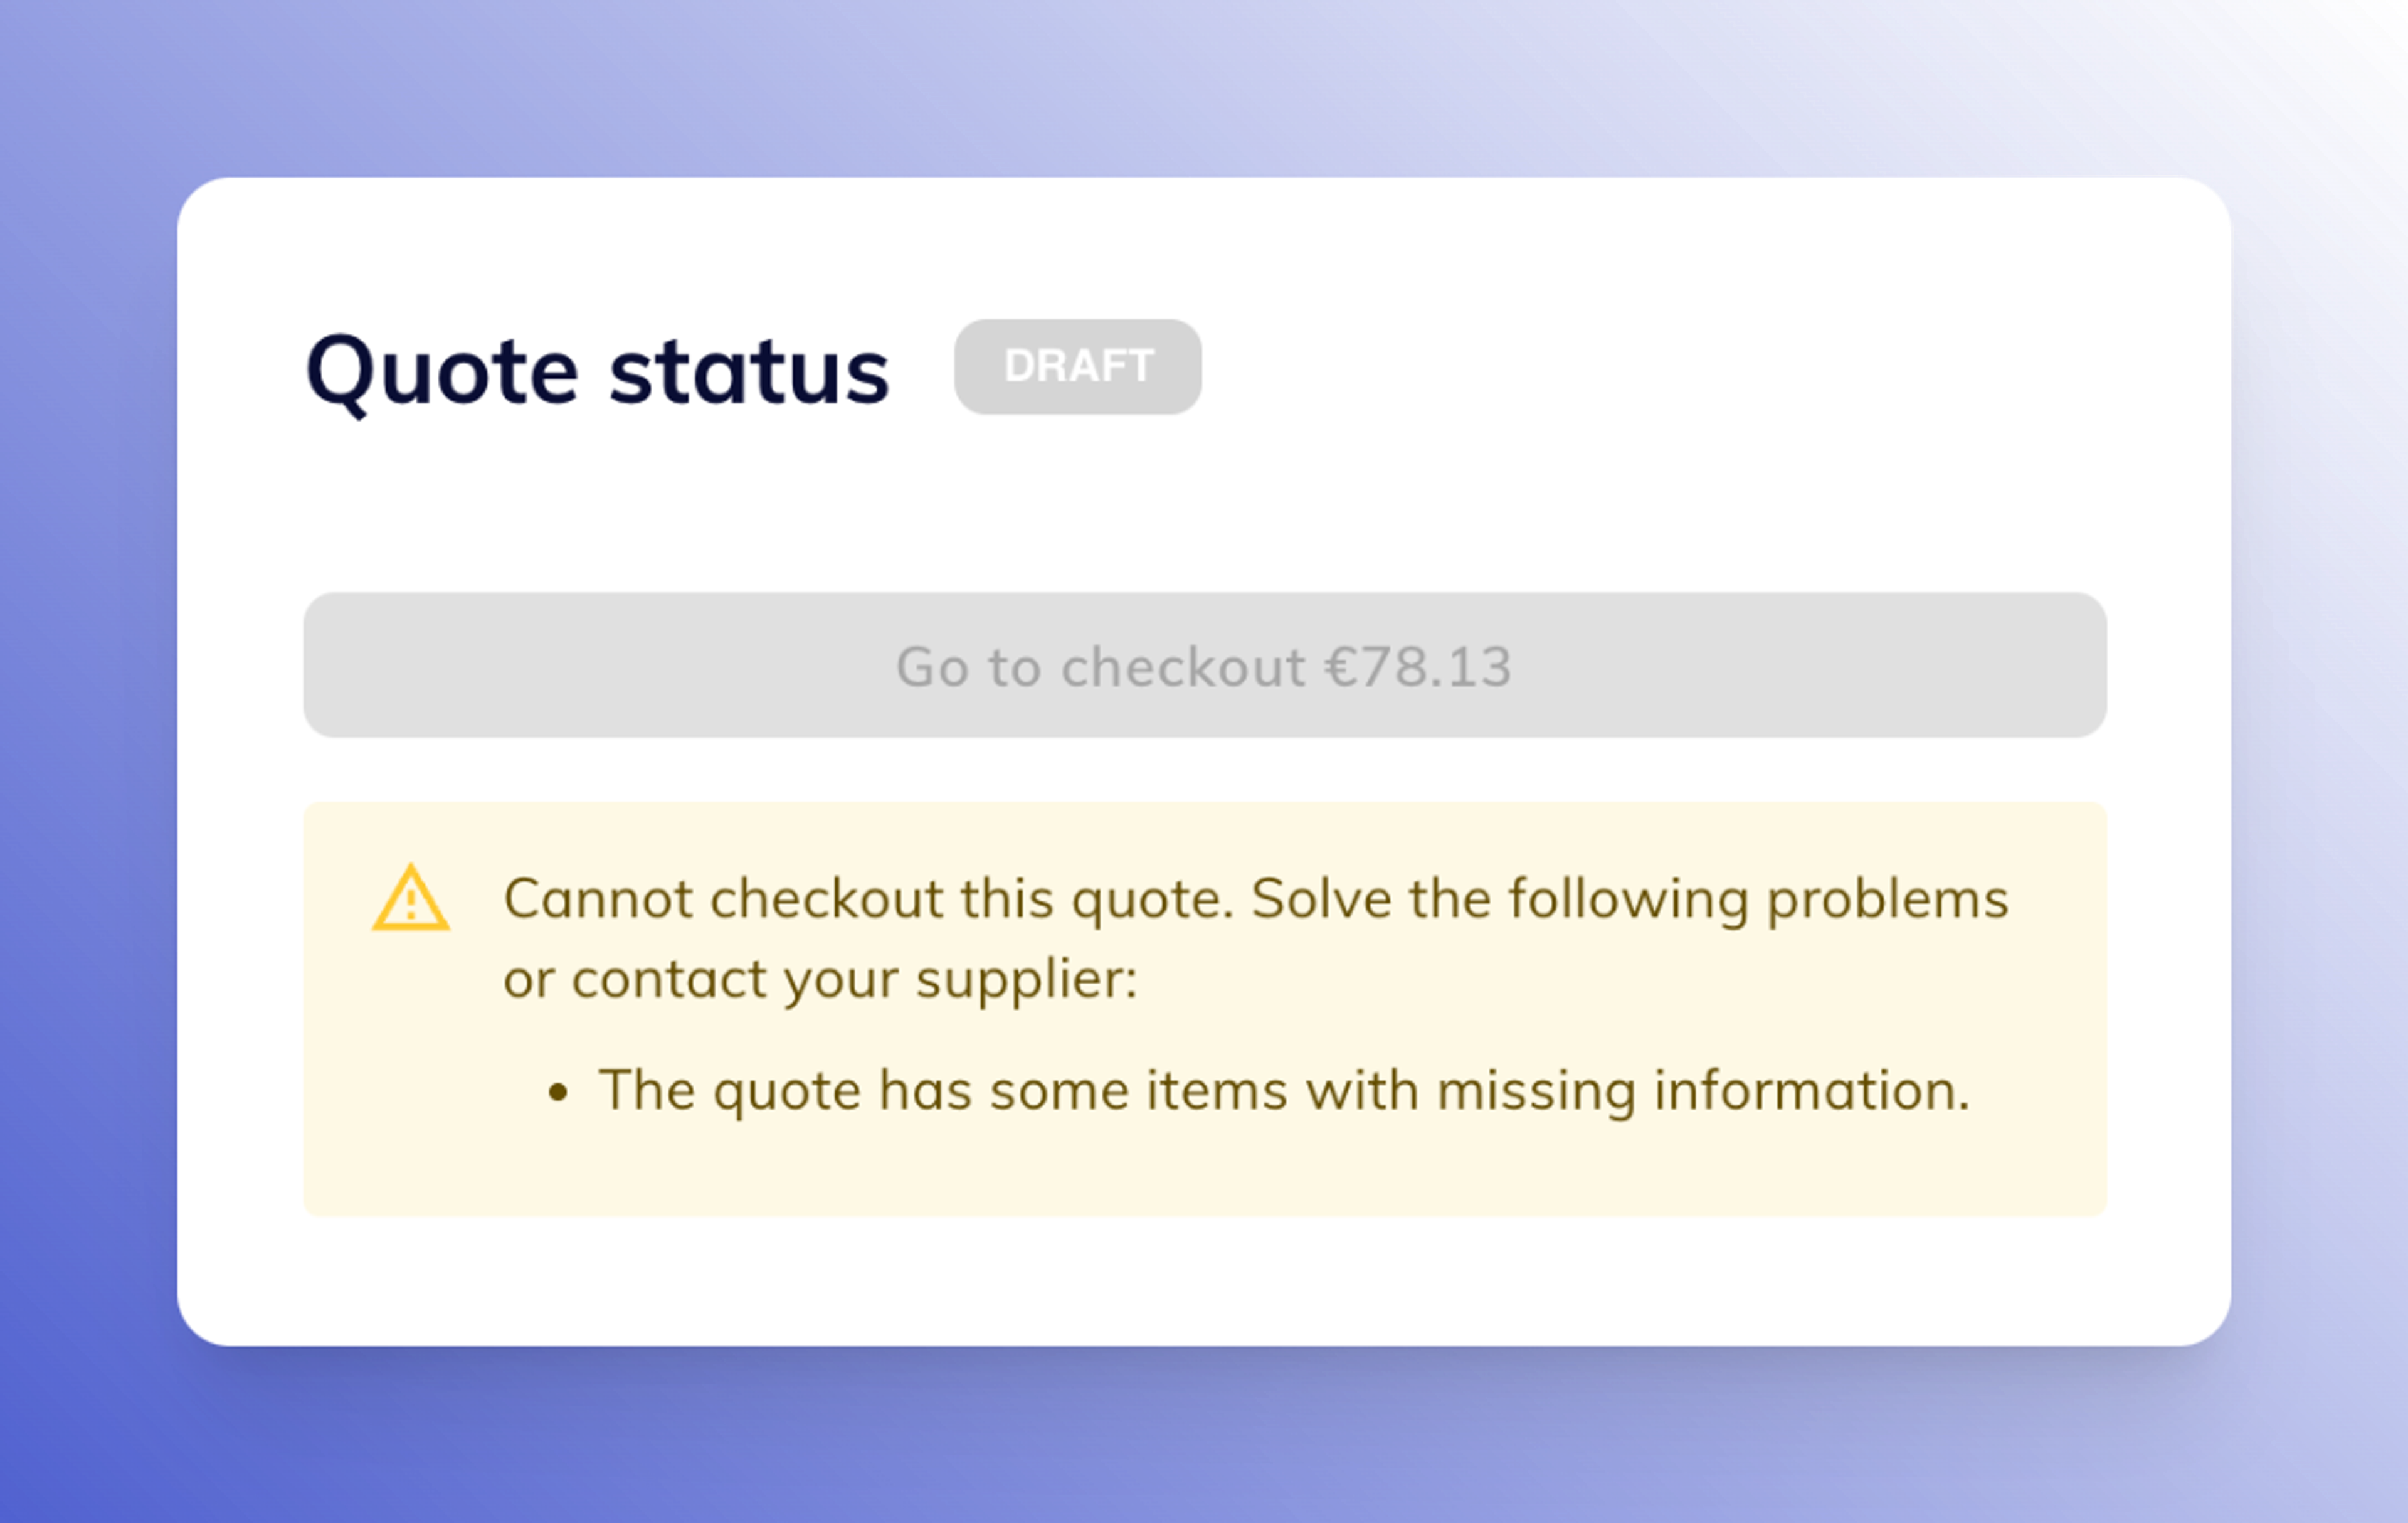Click the "Quote status" heading
The width and height of the screenshot is (2408, 1523).
[597, 371]
